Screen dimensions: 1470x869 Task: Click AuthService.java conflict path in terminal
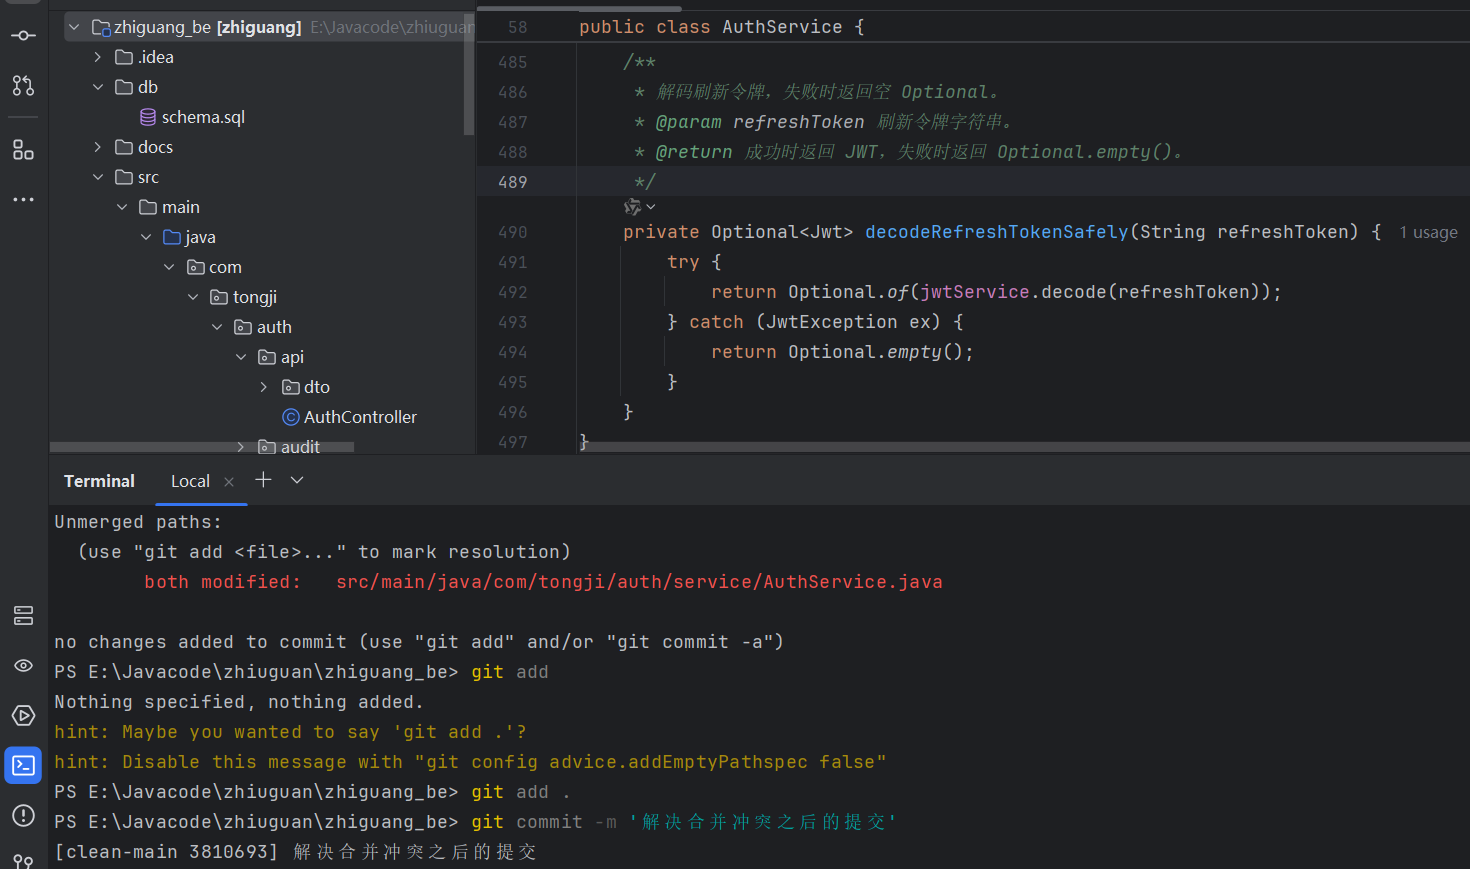(x=640, y=582)
